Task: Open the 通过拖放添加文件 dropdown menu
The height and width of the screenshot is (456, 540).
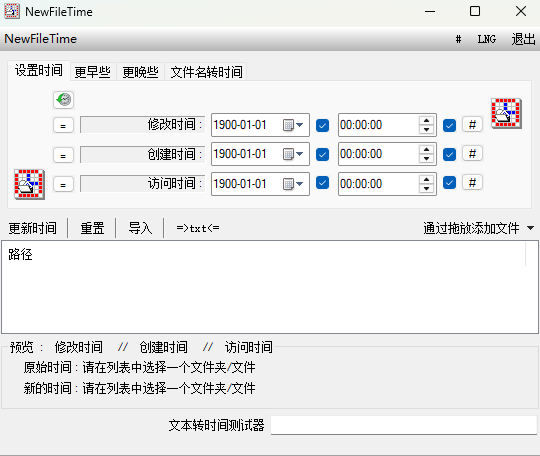Action: 530,228
